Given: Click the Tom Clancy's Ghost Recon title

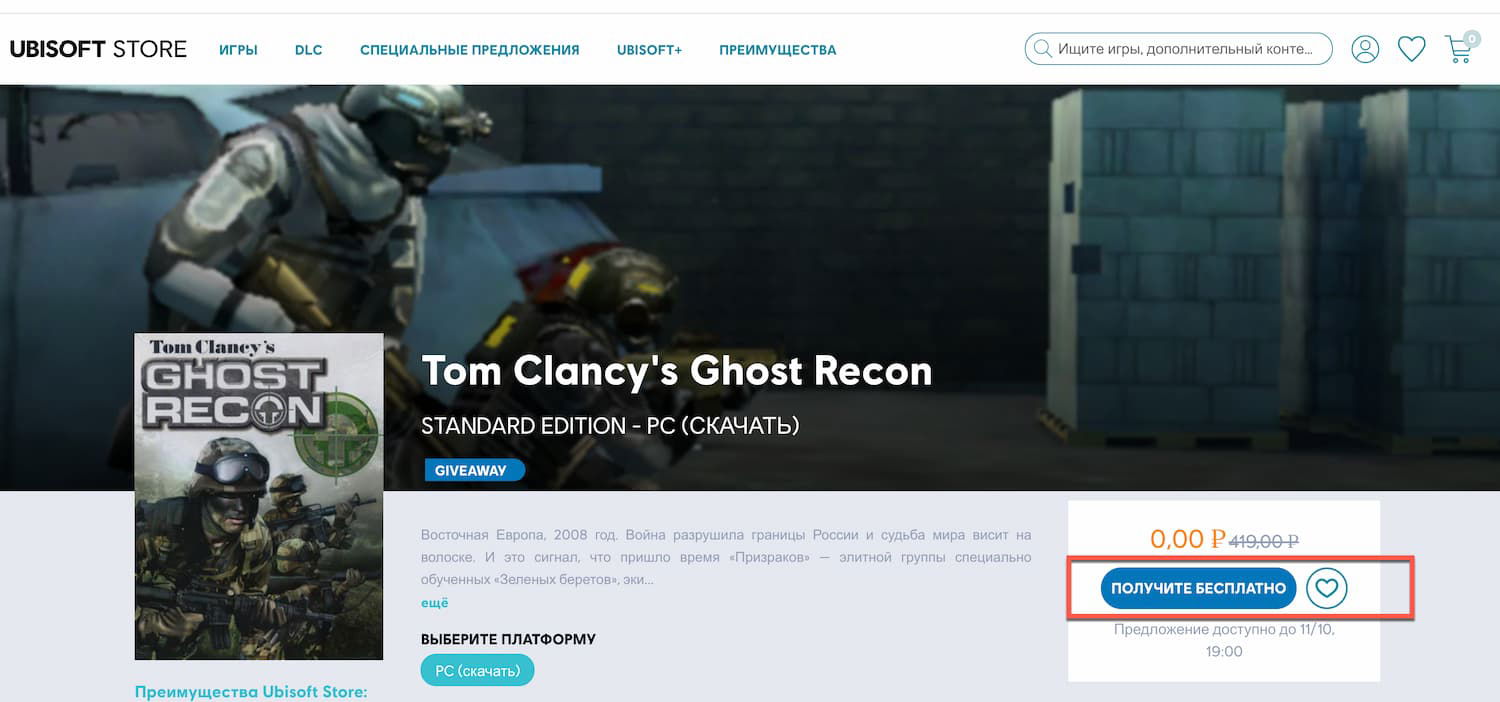Looking at the screenshot, I should click(677, 371).
